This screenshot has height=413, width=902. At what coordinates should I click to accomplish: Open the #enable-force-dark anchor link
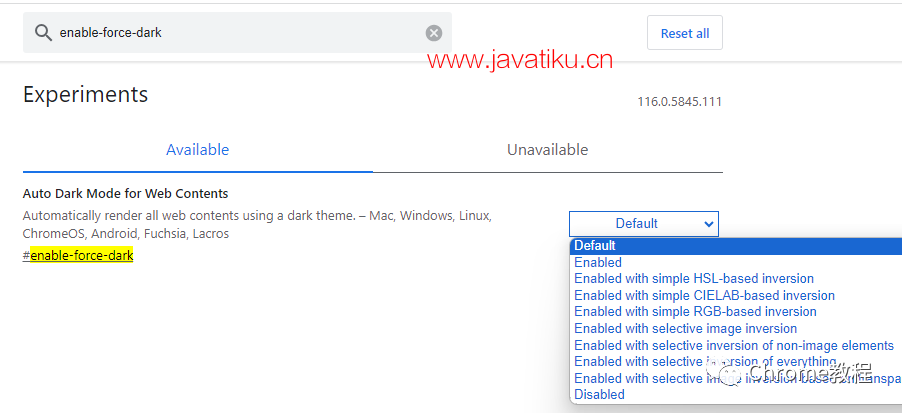(78, 255)
